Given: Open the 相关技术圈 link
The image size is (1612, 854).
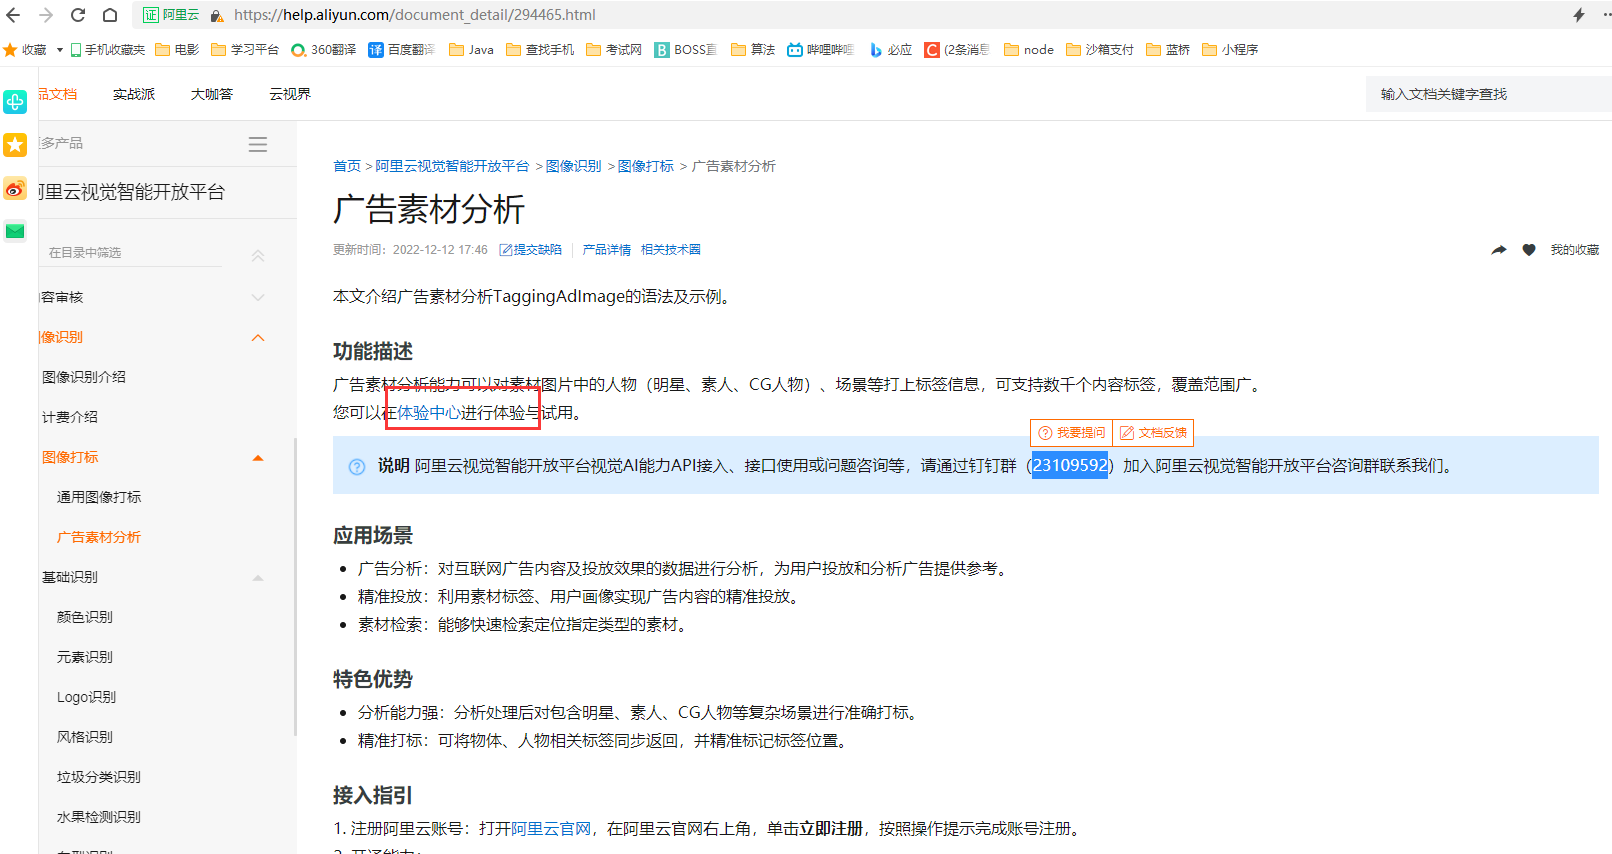Looking at the screenshot, I should coord(671,250).
